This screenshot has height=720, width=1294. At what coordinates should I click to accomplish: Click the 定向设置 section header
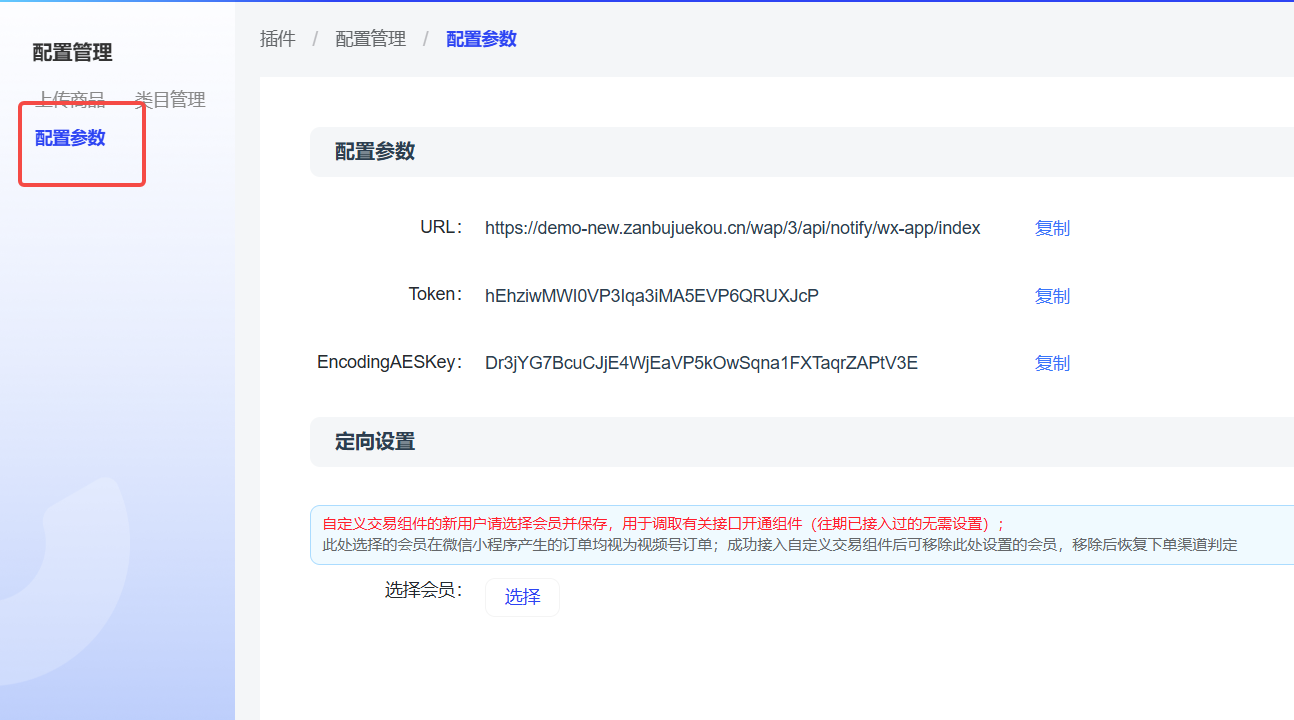coord(375,442)
